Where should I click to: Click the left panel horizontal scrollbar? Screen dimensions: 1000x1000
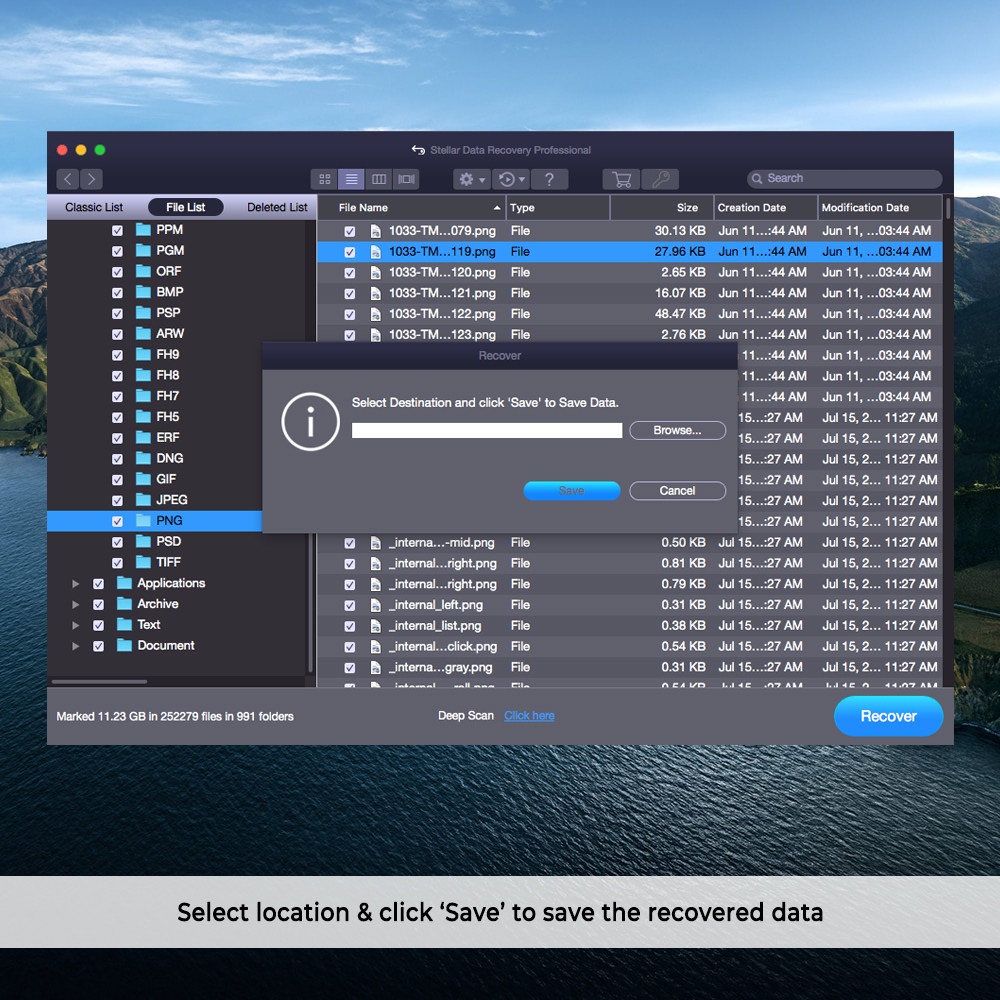[x=99, y=682]
